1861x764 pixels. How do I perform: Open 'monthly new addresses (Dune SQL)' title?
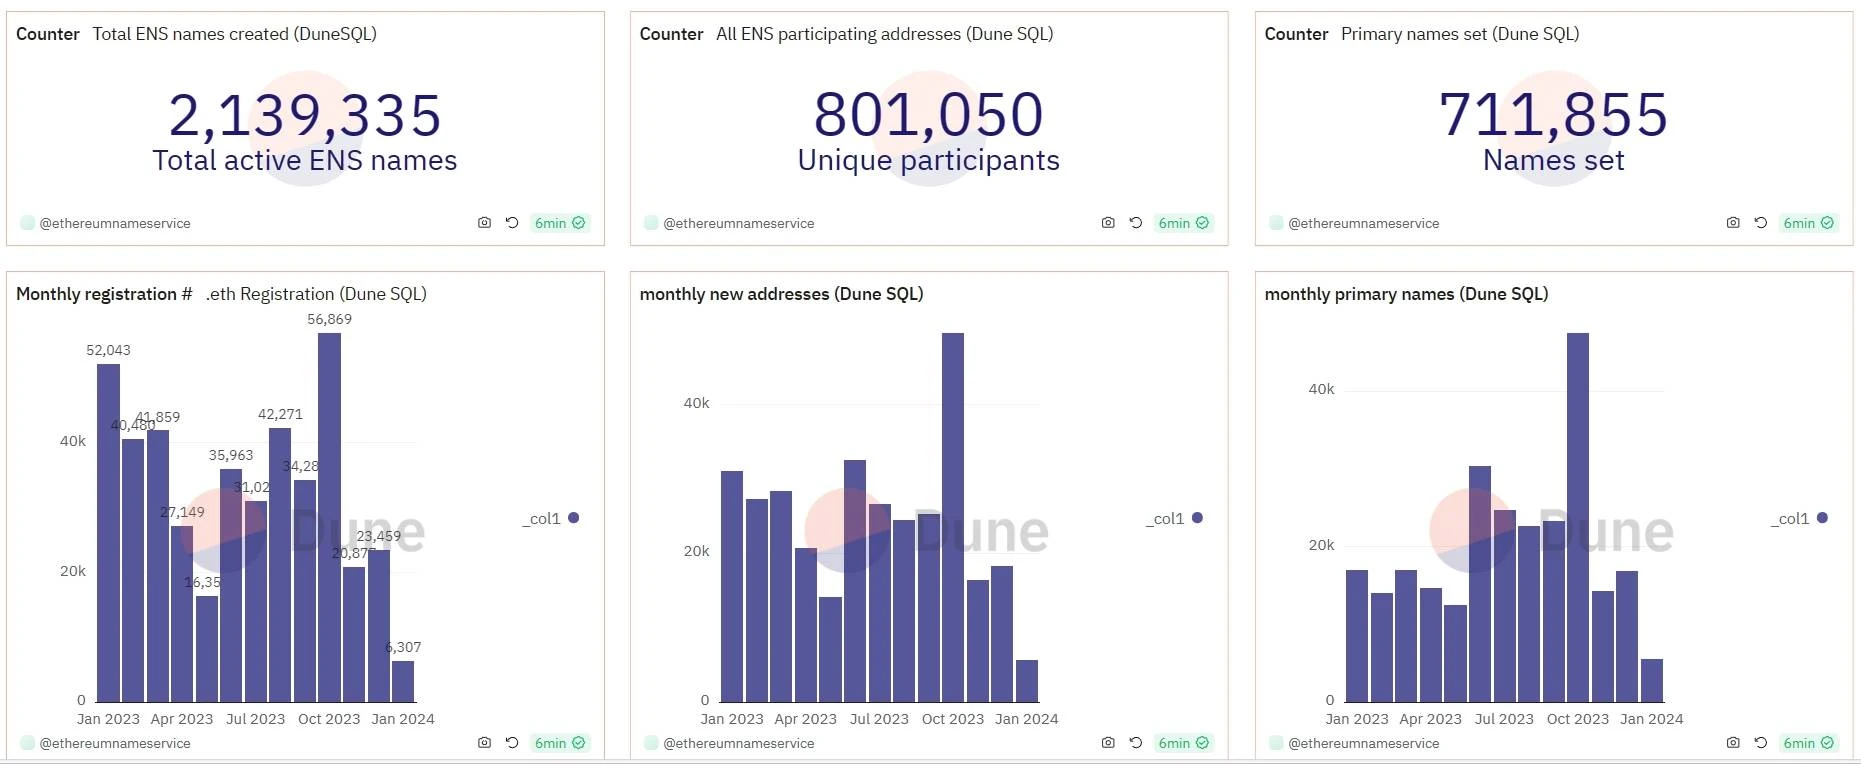(x=781, y=294)
